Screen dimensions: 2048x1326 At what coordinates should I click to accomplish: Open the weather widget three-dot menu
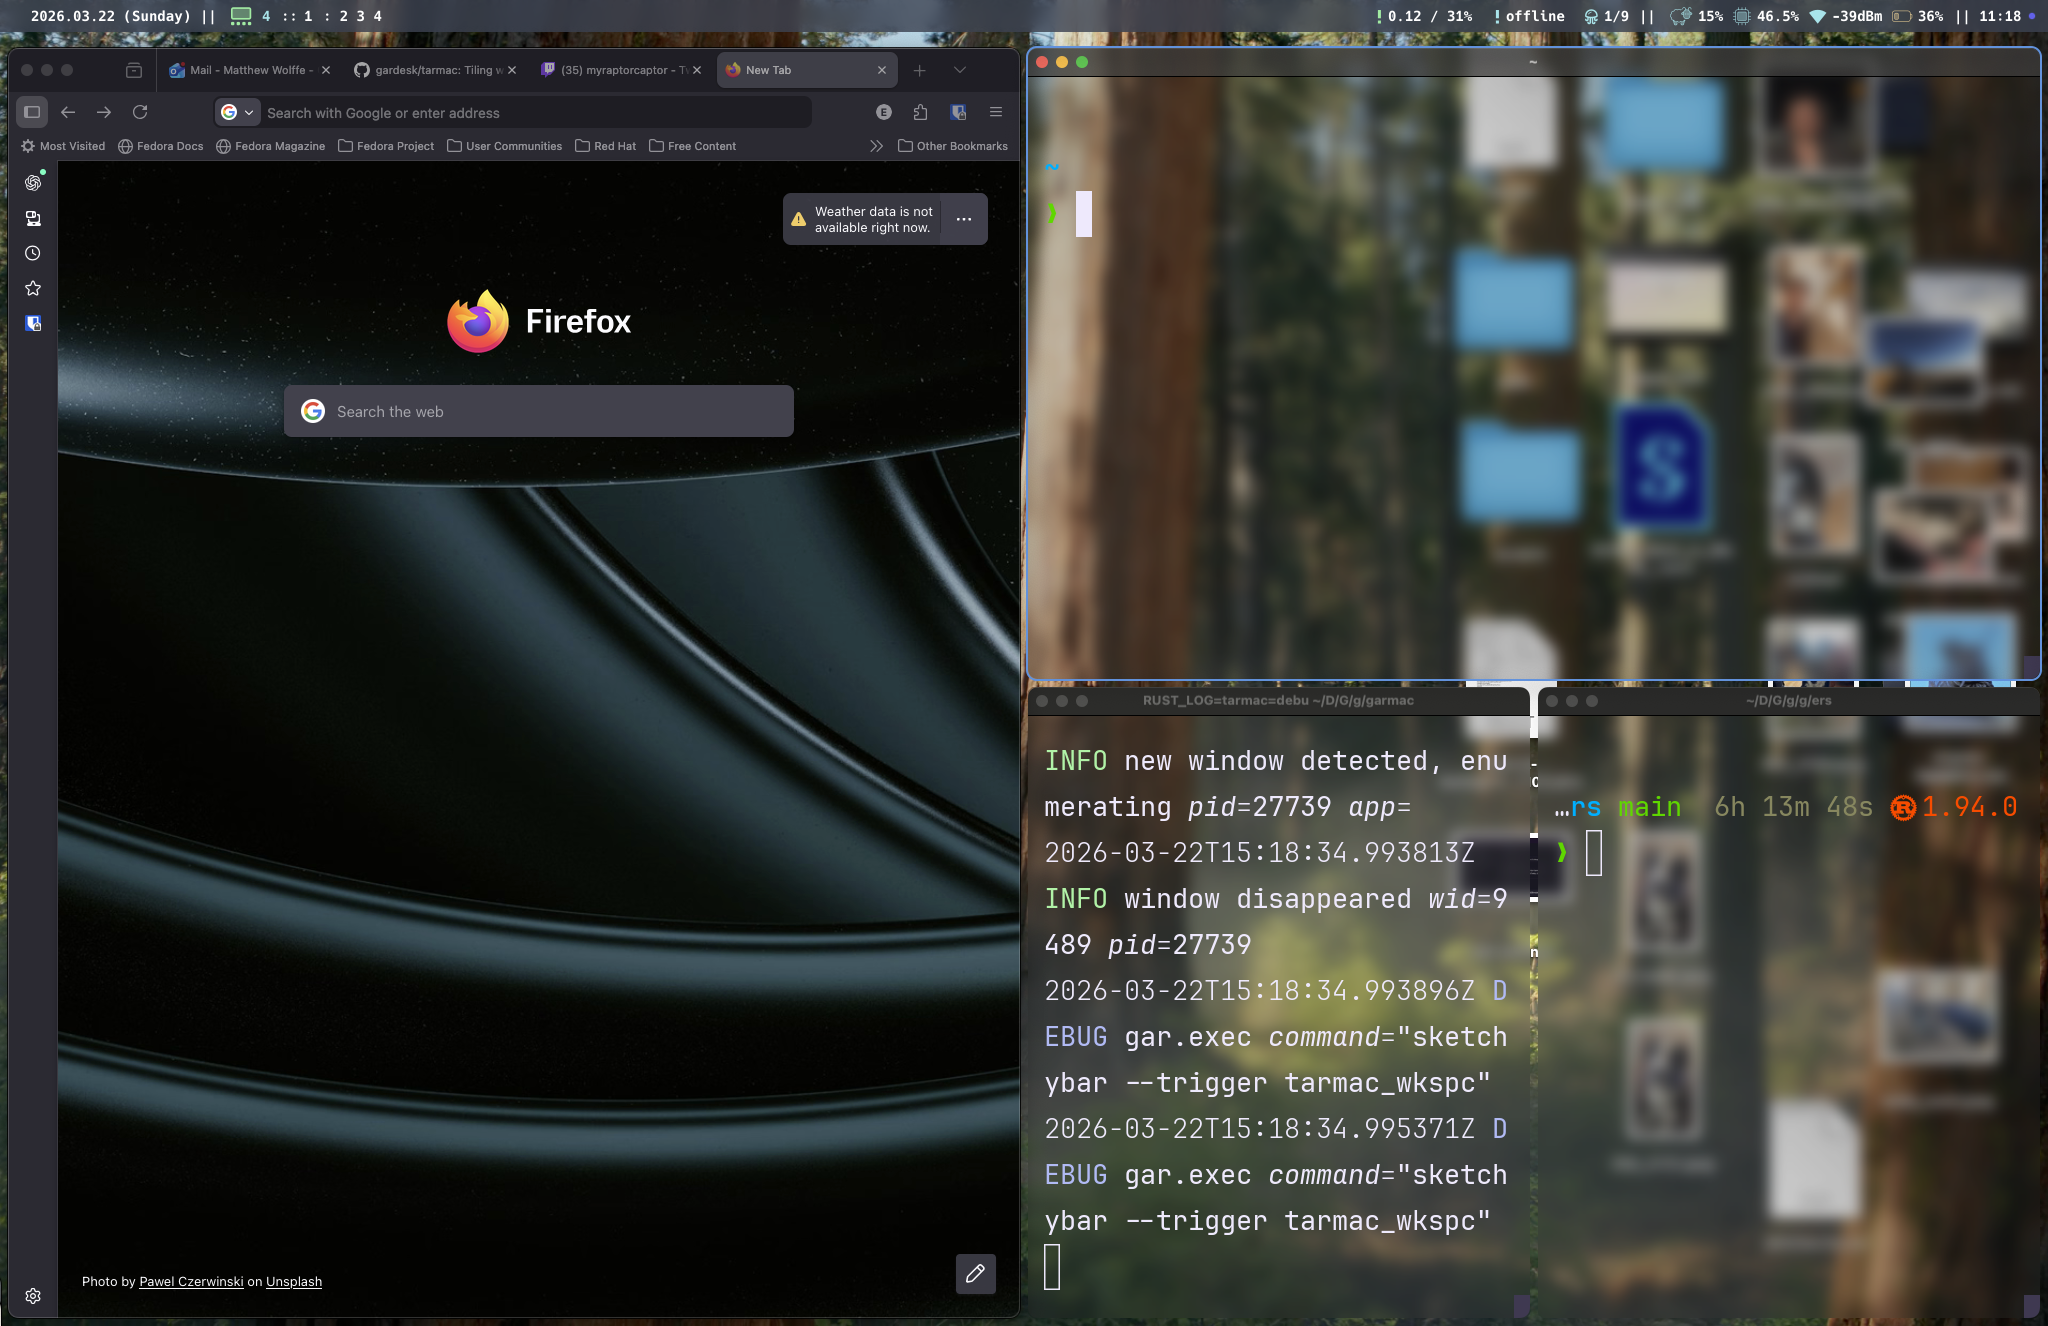point(964,219)
